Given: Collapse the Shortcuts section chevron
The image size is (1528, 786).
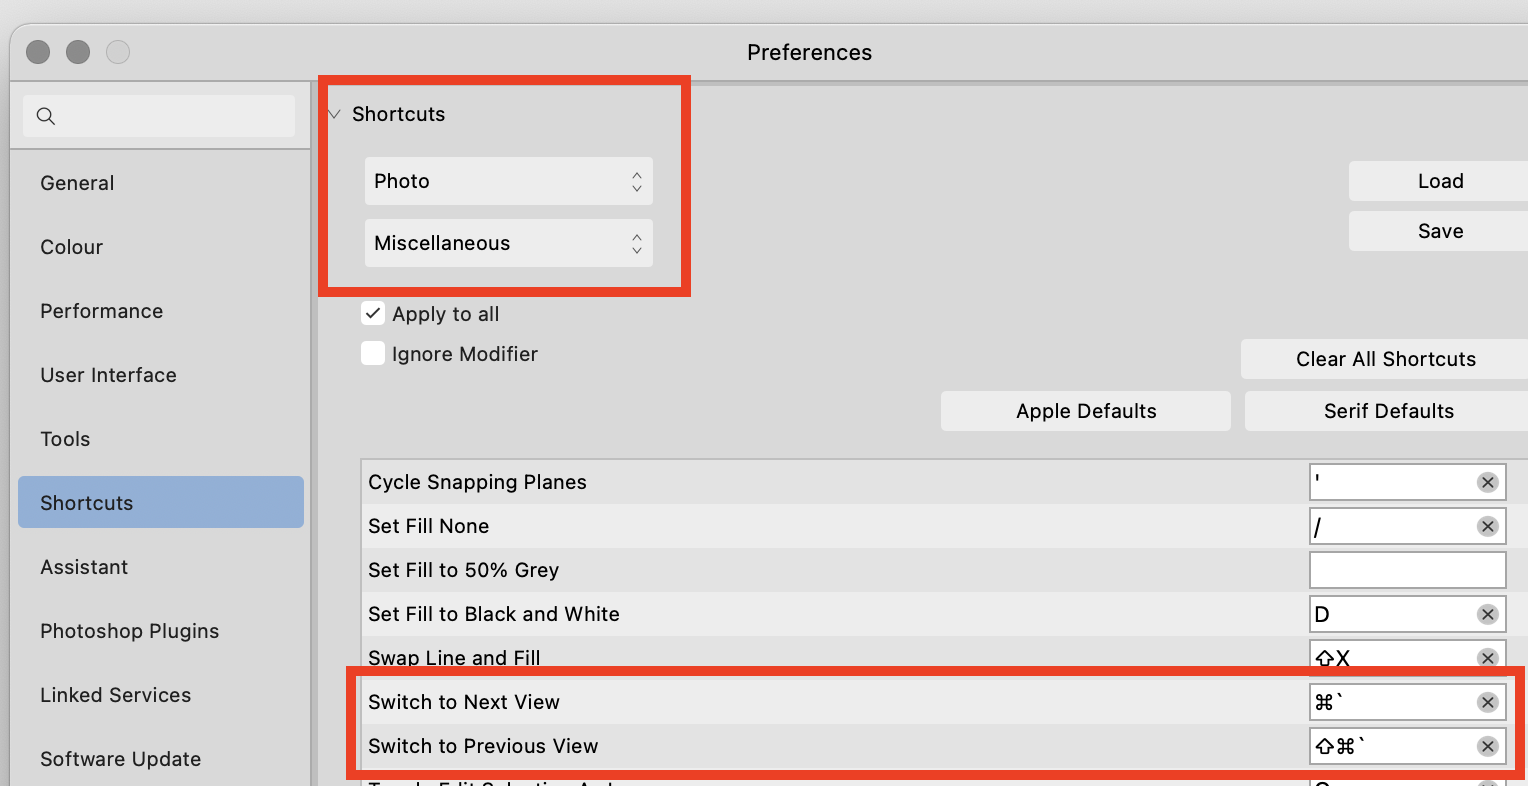Looking at the screenshot, I should [335, 114].
